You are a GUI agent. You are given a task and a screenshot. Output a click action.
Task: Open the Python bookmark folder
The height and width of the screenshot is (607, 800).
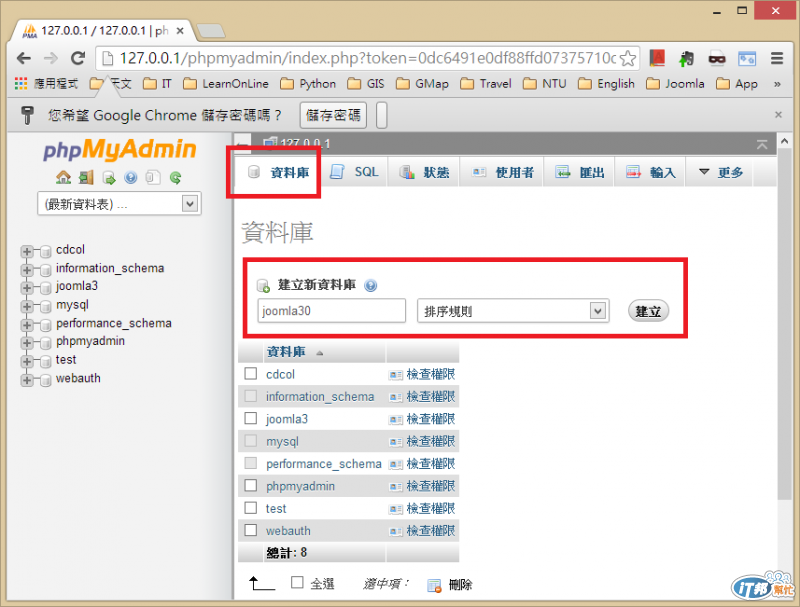tap(308, 84)
